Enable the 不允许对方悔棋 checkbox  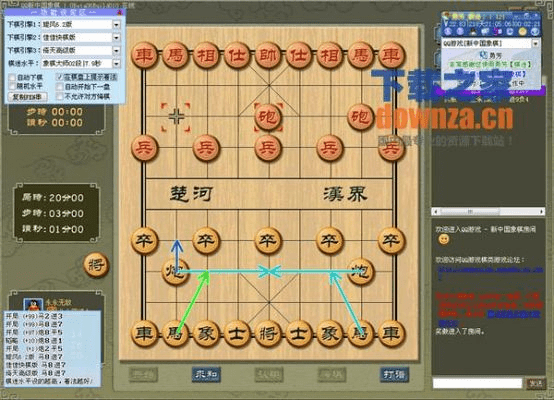pos(60,96)
